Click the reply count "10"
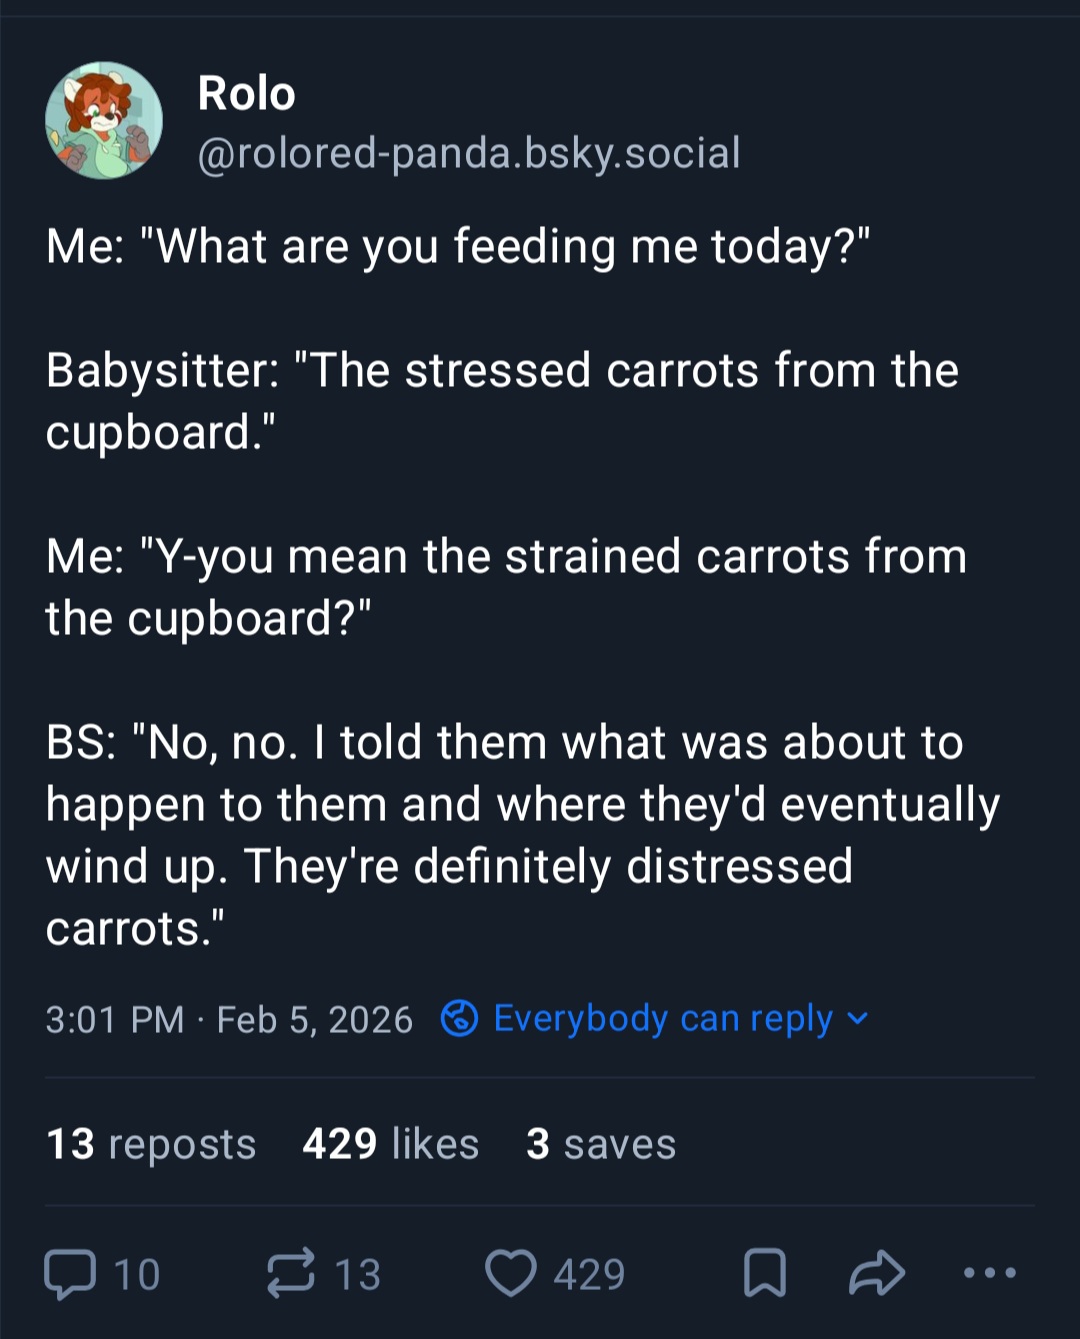 click(137, 1275)
